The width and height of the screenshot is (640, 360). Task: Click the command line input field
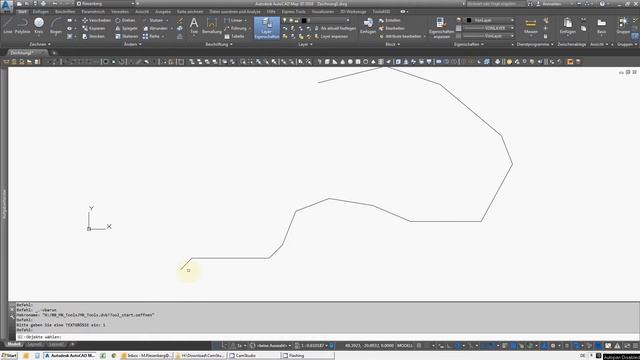click(327, 337)
